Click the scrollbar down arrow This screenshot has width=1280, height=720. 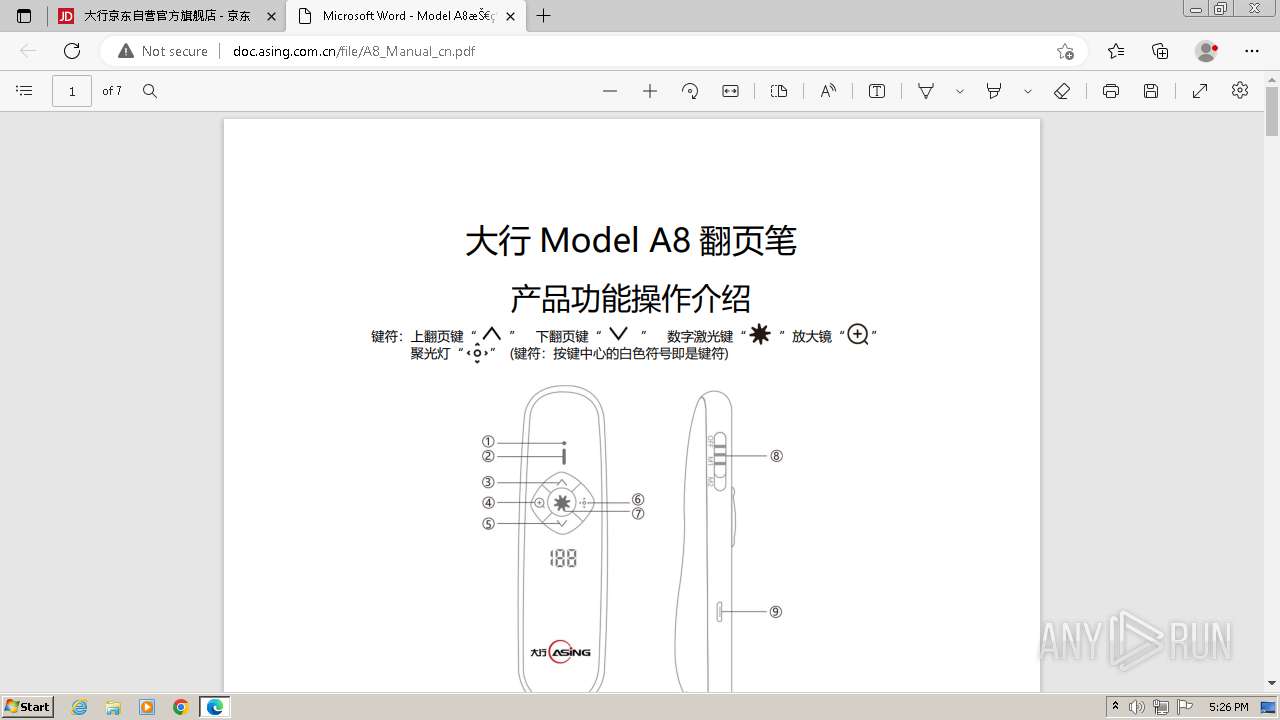1272,684
